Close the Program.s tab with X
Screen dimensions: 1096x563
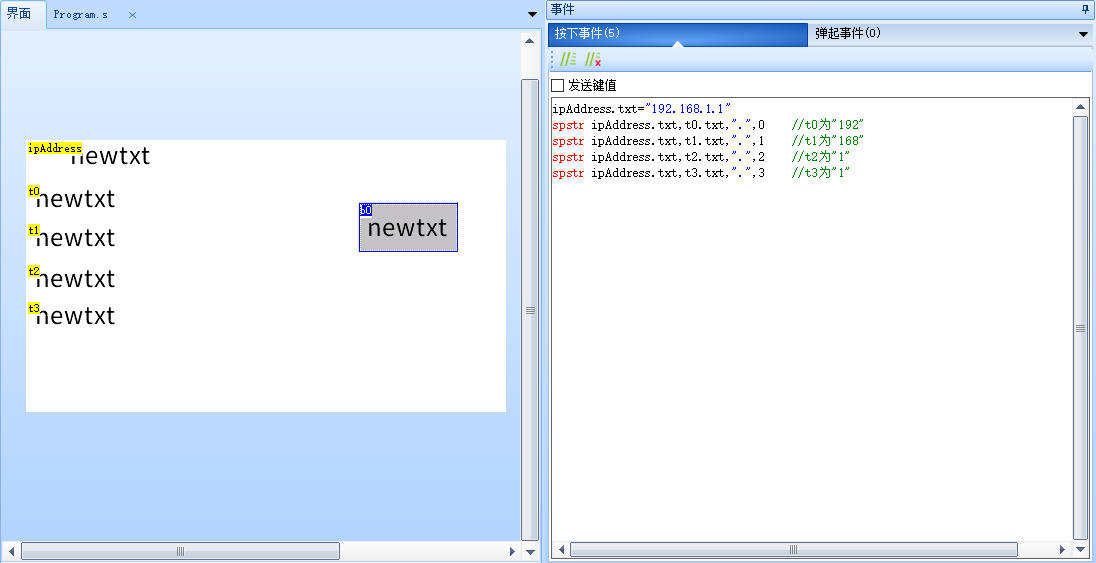(132, 15)
